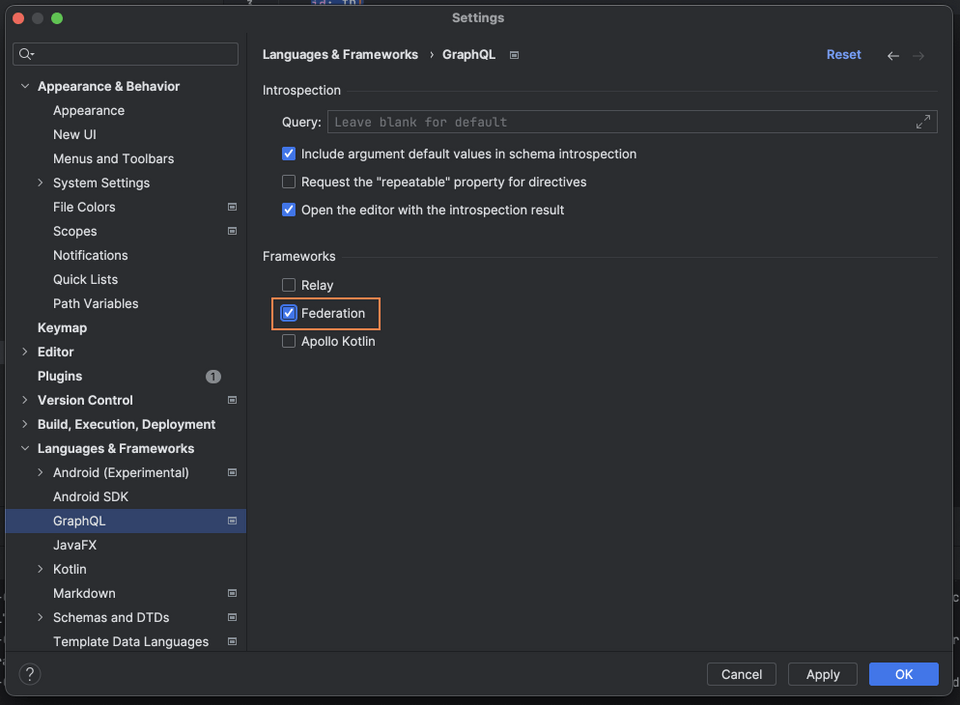960x705 pixels.
Task: Click the help question mark icon
Action: pyautogui.click(x=29, y=674)
